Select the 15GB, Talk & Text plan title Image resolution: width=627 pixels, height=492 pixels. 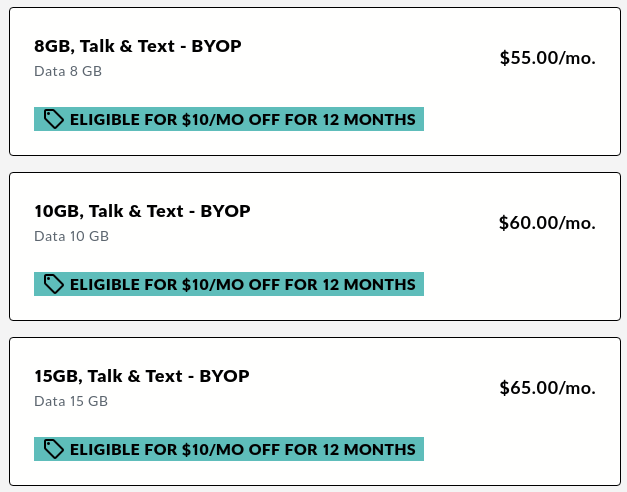(141, 376)
